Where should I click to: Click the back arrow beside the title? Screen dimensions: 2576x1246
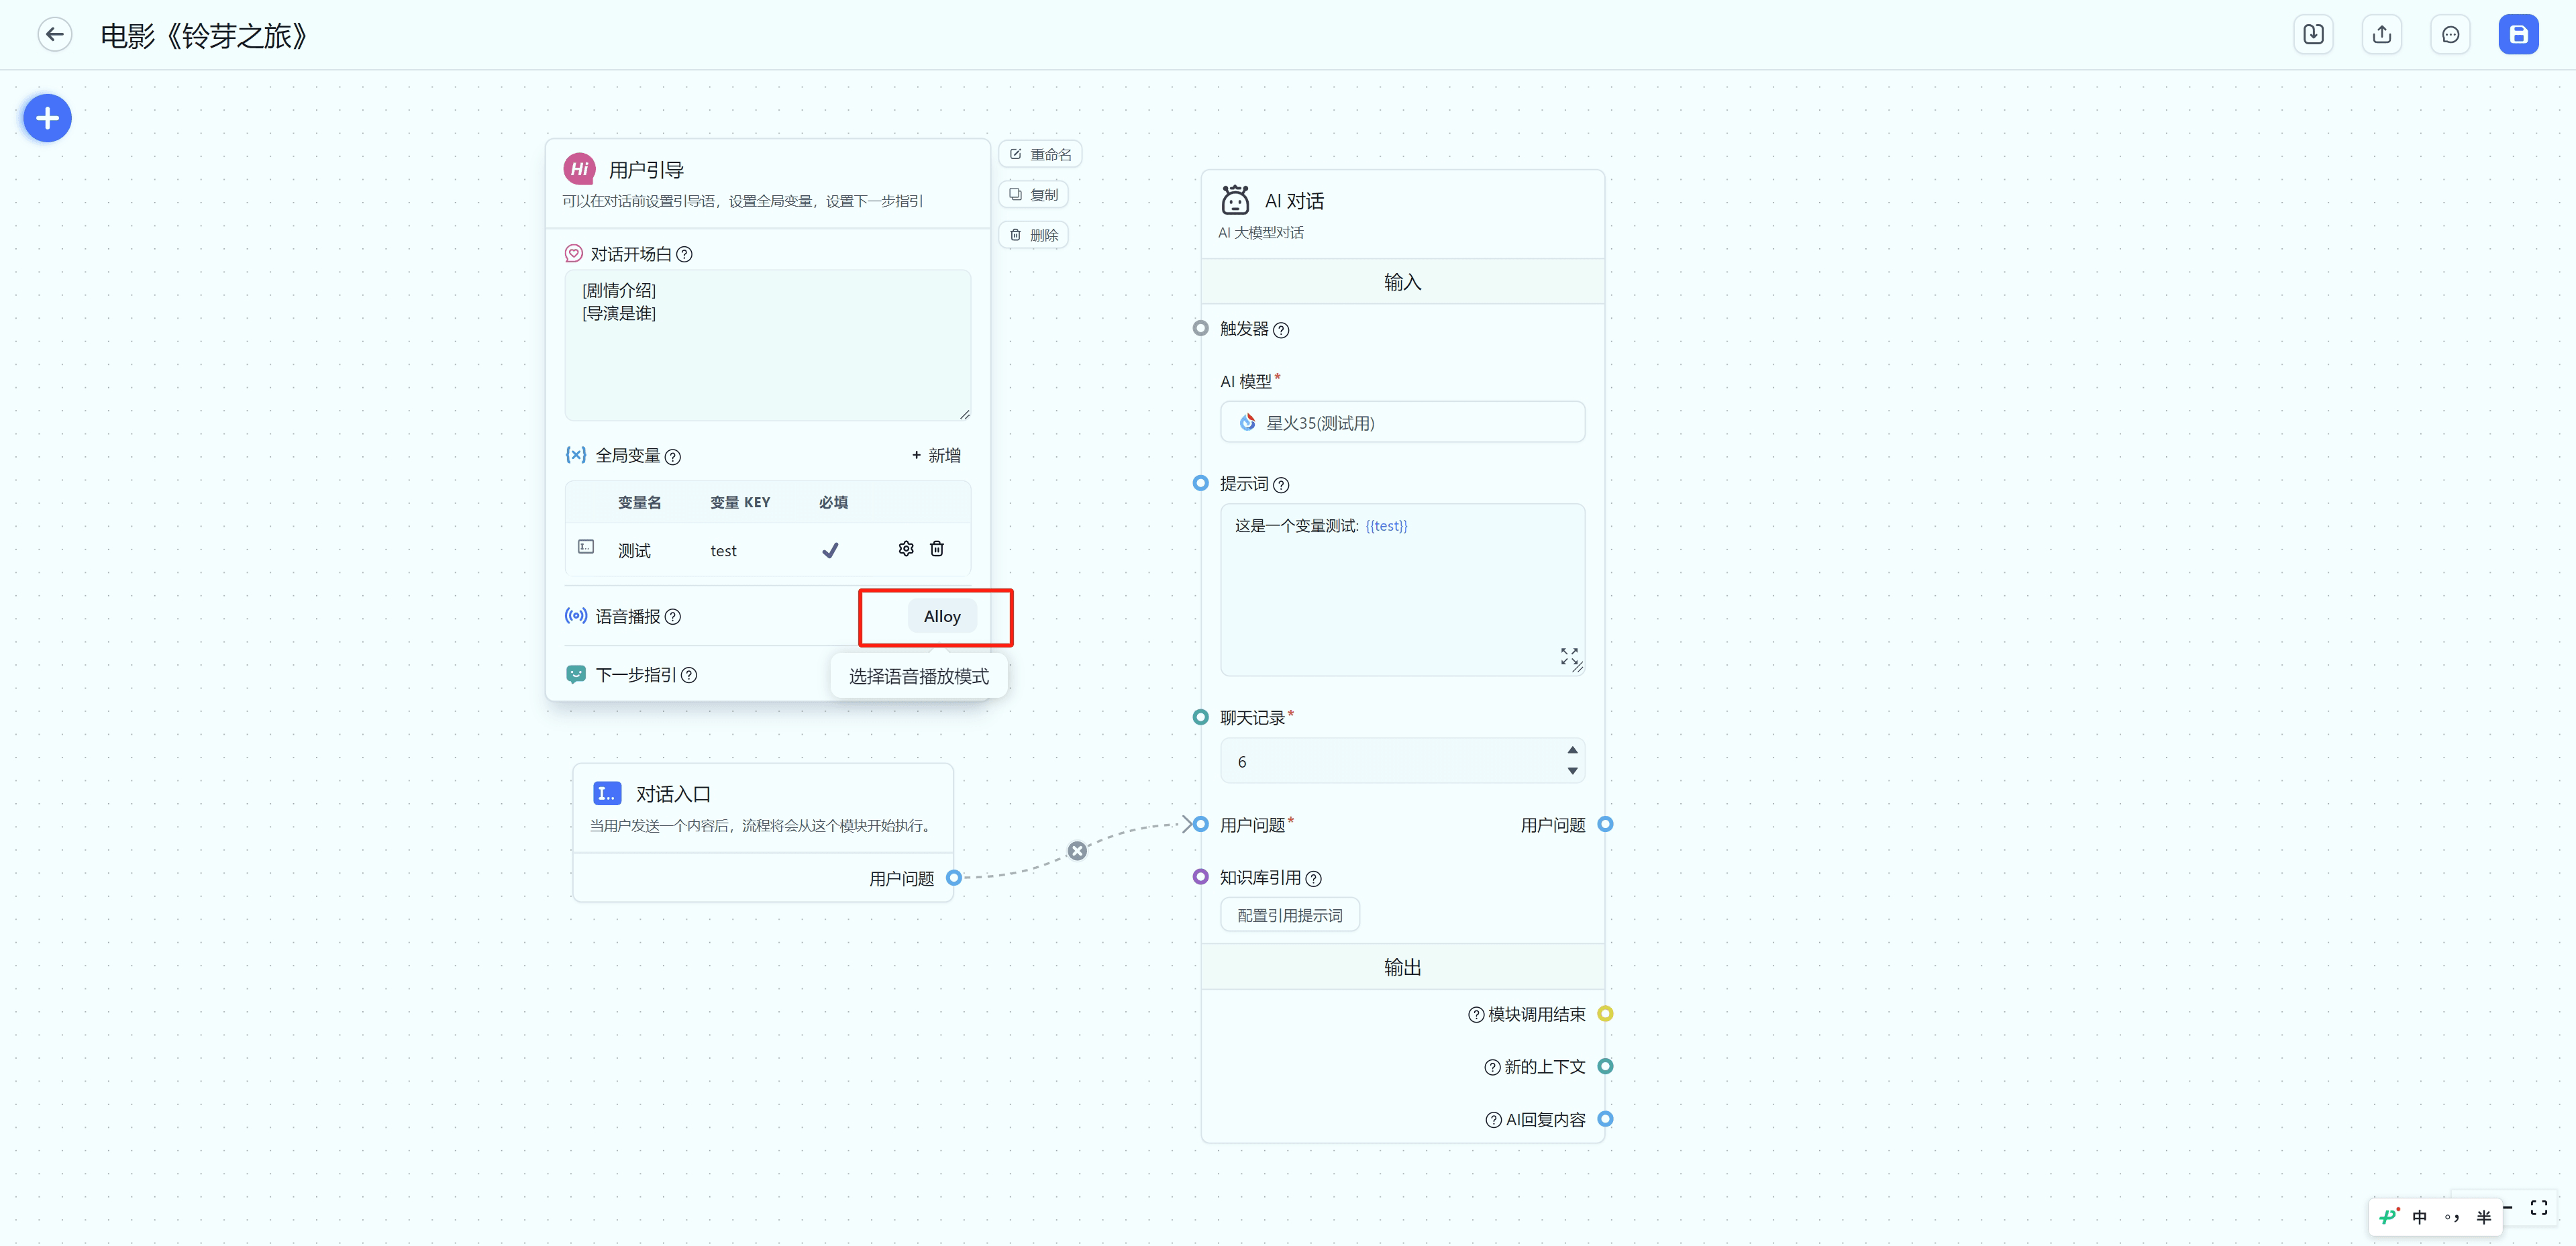click(55, 35)
